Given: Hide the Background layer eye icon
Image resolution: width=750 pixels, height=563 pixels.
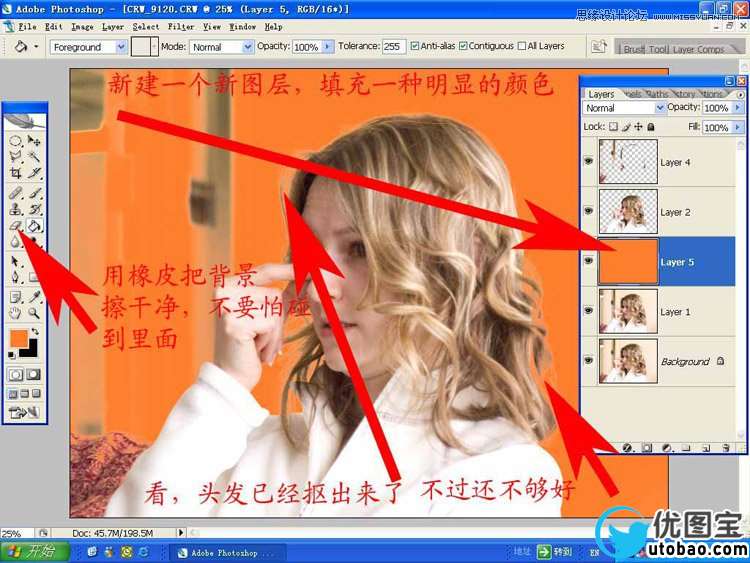Looking at the screenshot, I should pos(589,360).
